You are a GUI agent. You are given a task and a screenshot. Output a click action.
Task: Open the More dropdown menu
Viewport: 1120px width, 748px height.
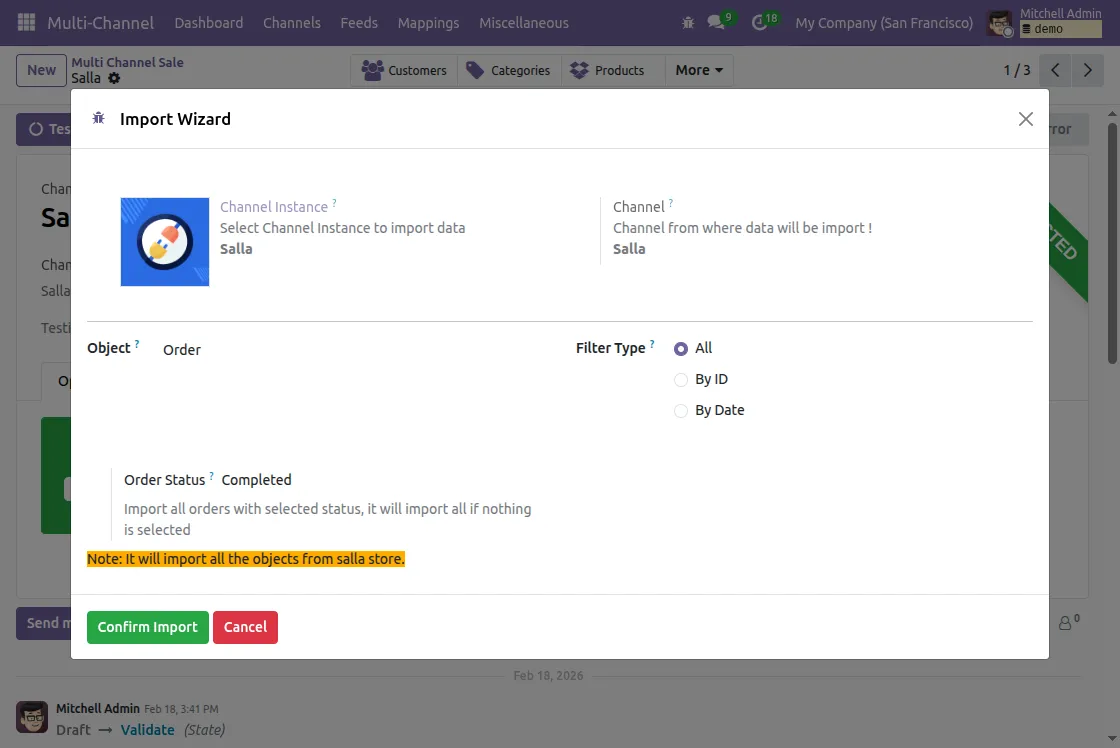698,70
